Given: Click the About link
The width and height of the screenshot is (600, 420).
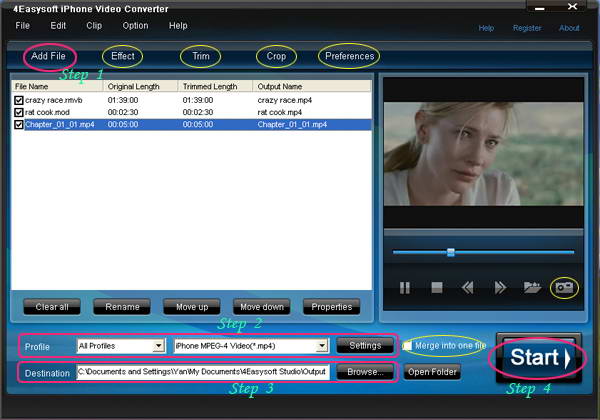Looking at the screenshot, I should click(x=569, y=28).
